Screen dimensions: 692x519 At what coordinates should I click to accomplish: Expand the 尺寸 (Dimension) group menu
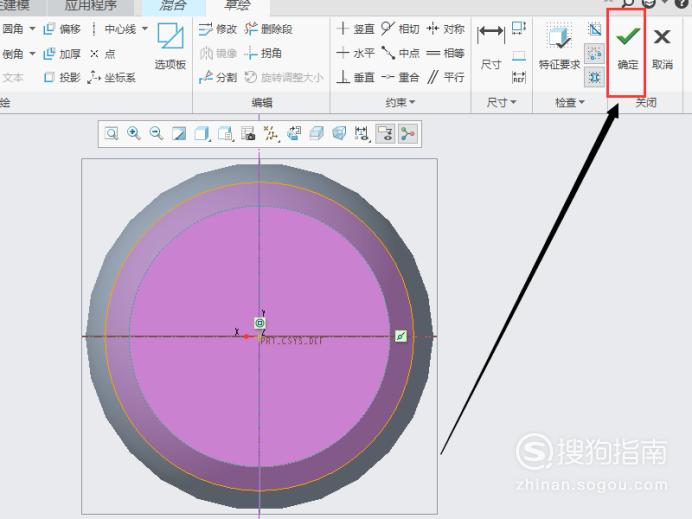(501, 102)
